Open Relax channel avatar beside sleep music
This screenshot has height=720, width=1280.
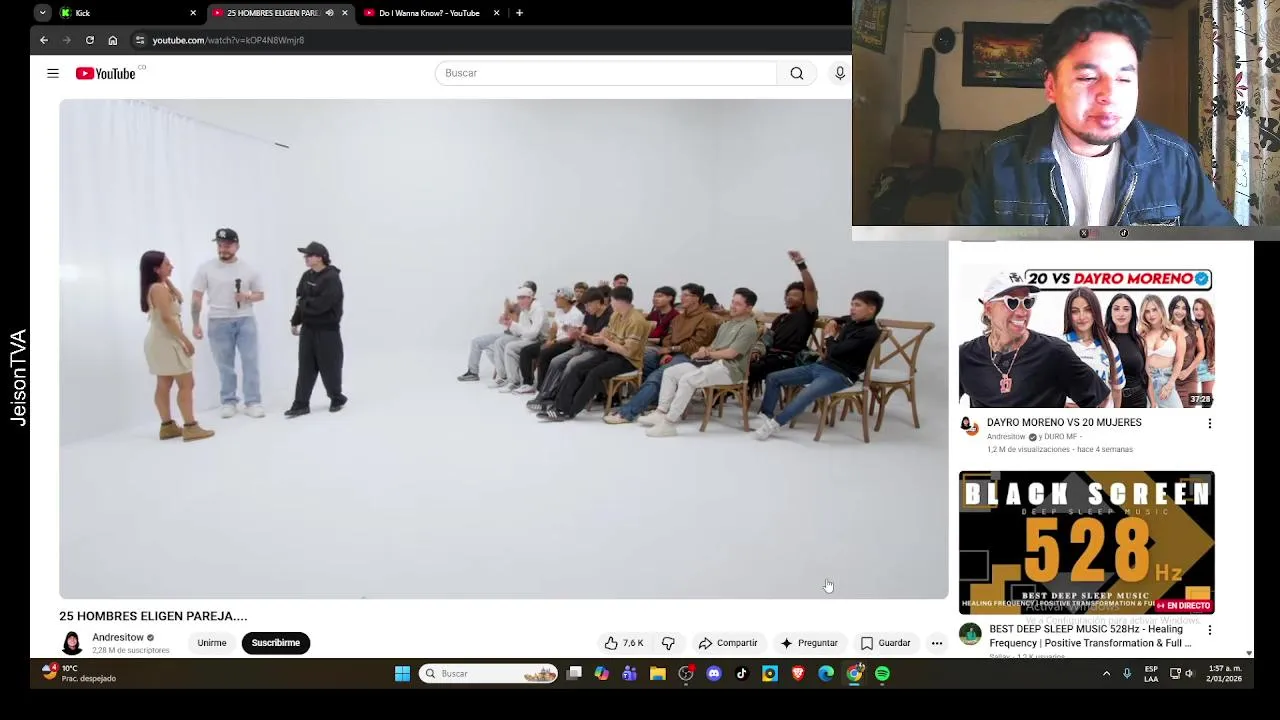970,633
